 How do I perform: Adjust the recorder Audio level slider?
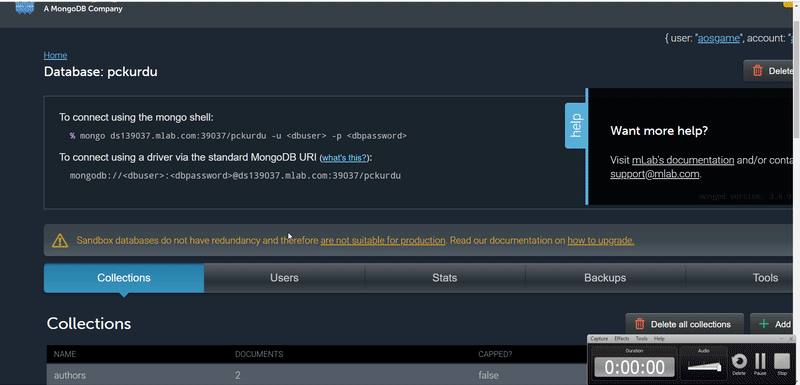(x=705, y=366)
